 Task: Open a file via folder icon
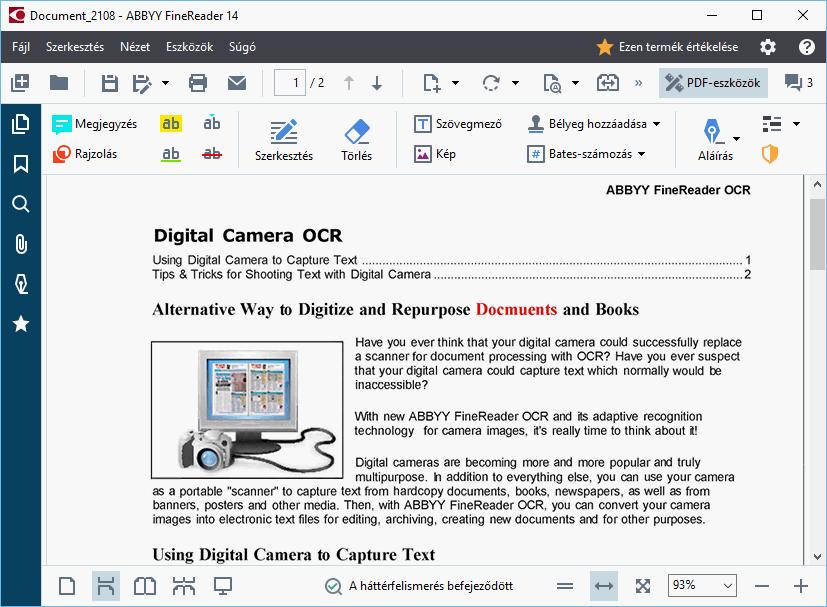pos(59,83)
